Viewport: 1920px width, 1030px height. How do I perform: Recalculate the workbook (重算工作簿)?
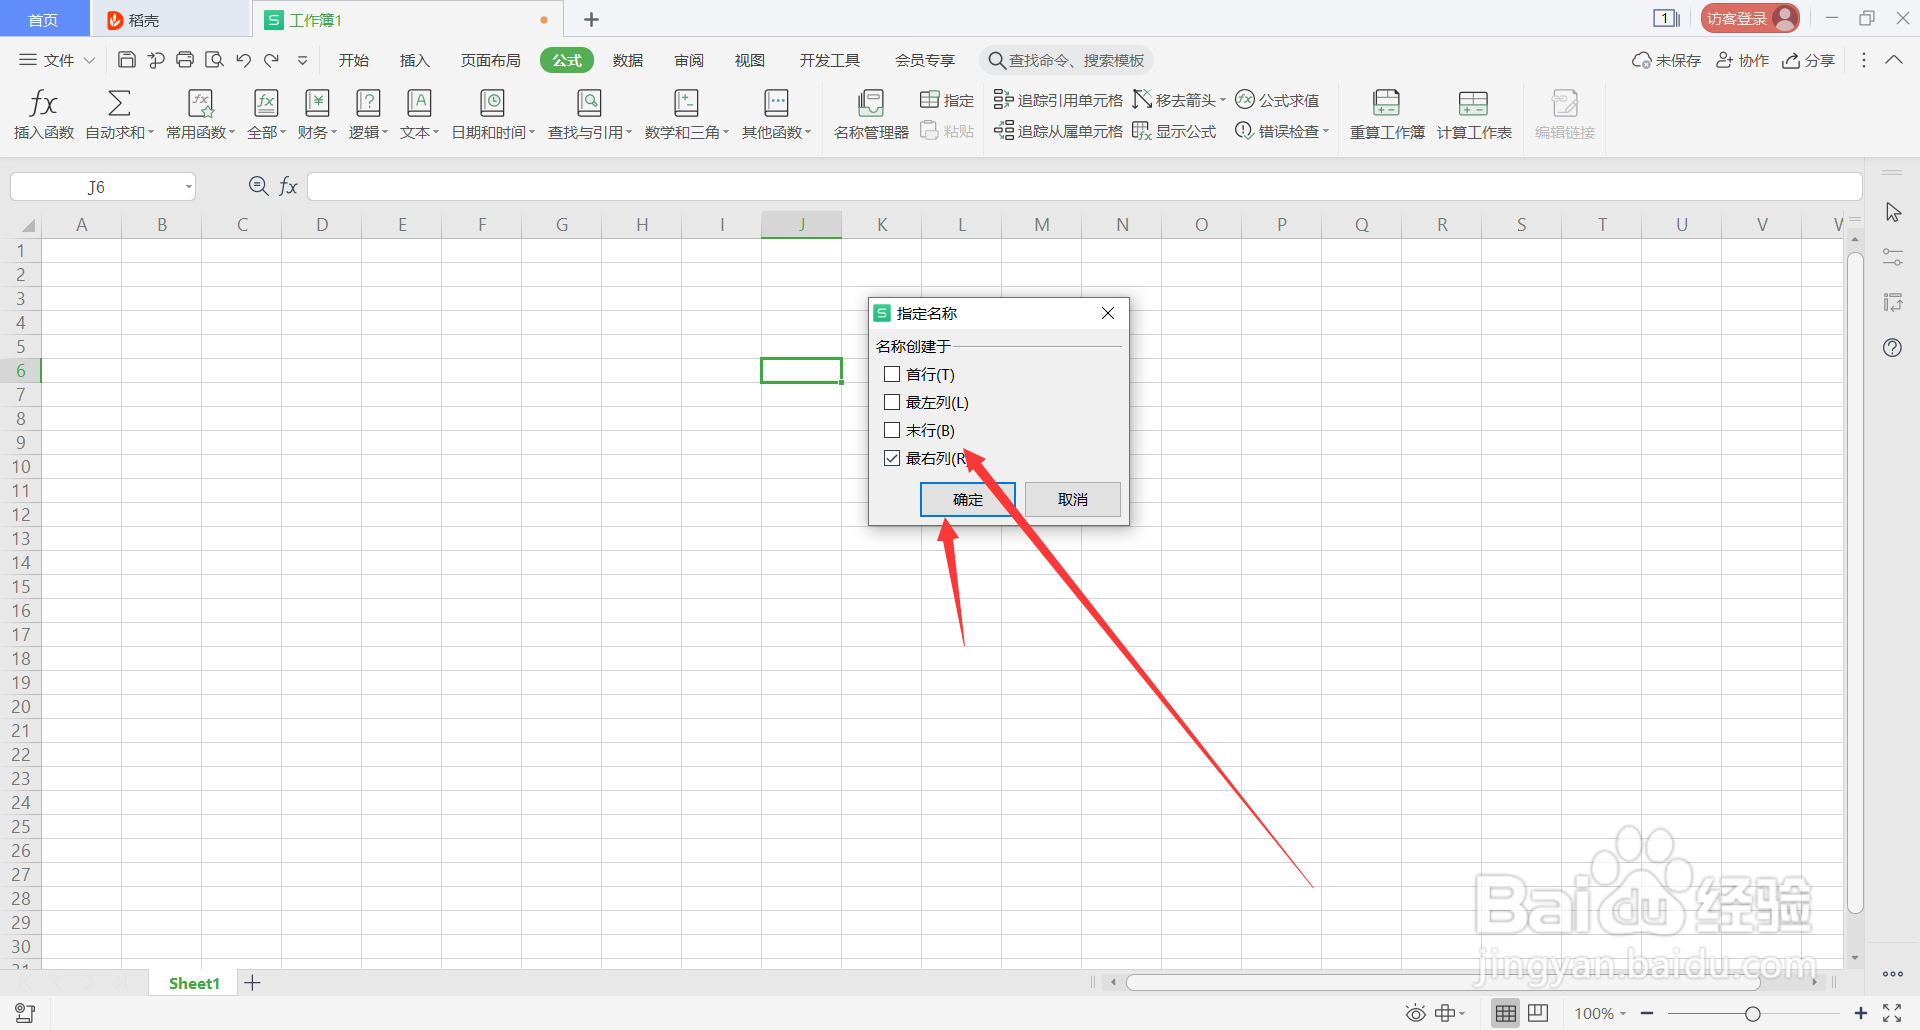point(1387,114)
